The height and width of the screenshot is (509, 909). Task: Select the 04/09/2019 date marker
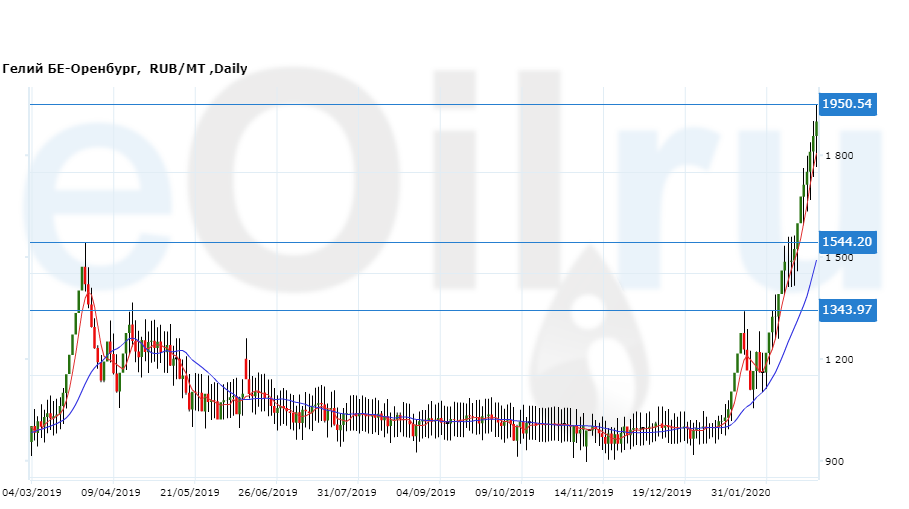click(x=426, y=493)
